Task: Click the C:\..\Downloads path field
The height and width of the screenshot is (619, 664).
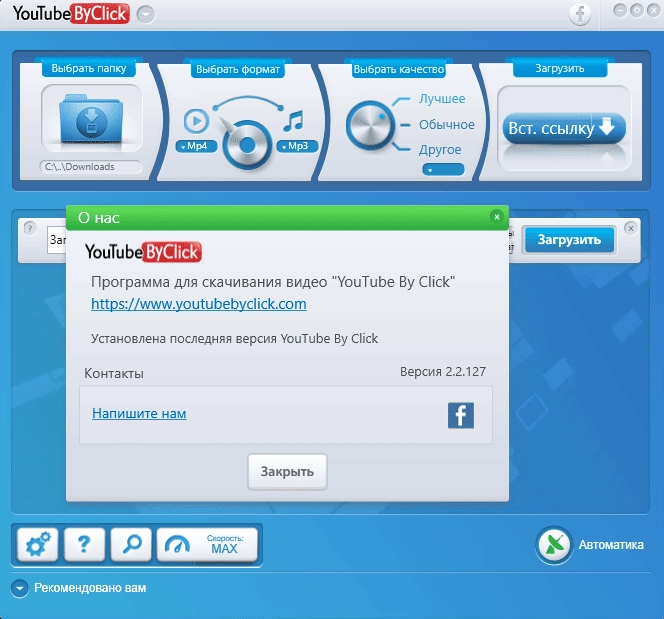Action: [91, 167]
